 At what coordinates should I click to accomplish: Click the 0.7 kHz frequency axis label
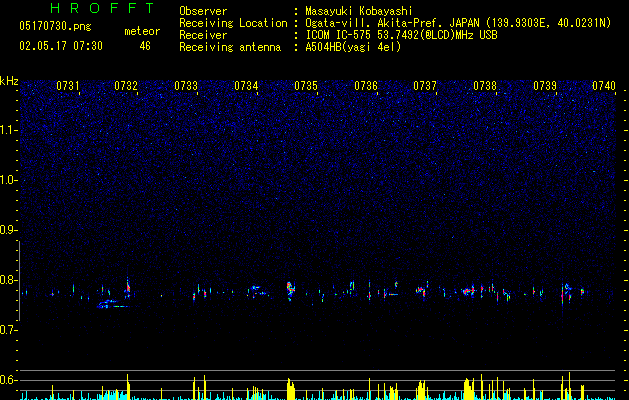coord(9,330)
